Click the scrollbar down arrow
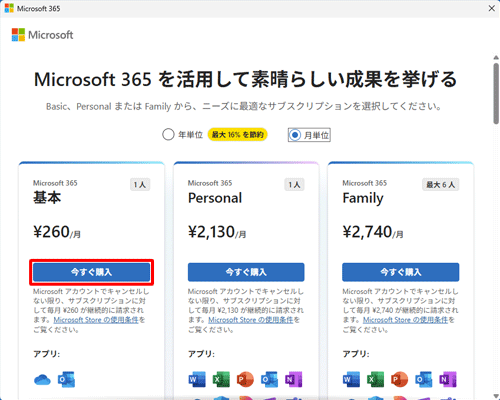 pos(496,396)
